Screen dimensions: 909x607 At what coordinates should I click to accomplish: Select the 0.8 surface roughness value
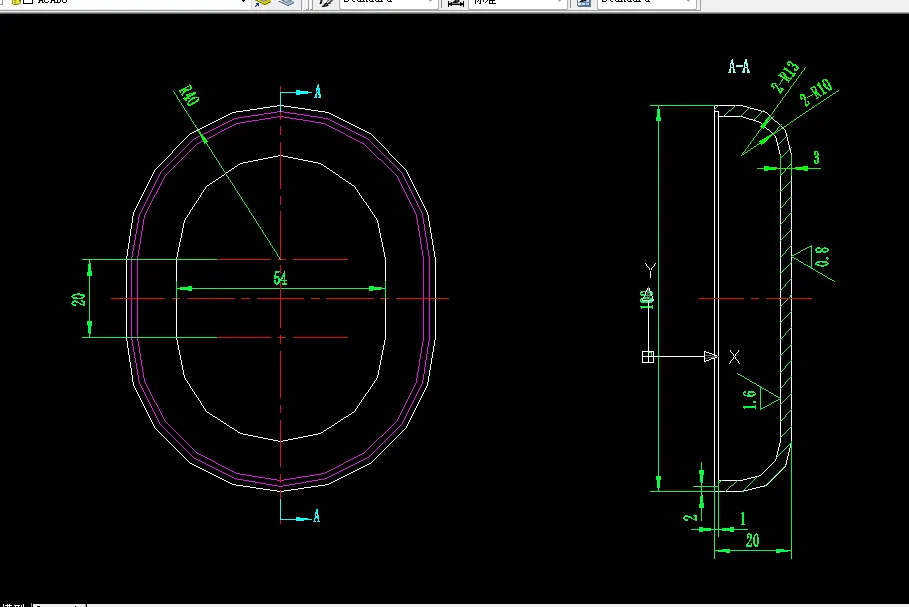[x=822, y=257]
